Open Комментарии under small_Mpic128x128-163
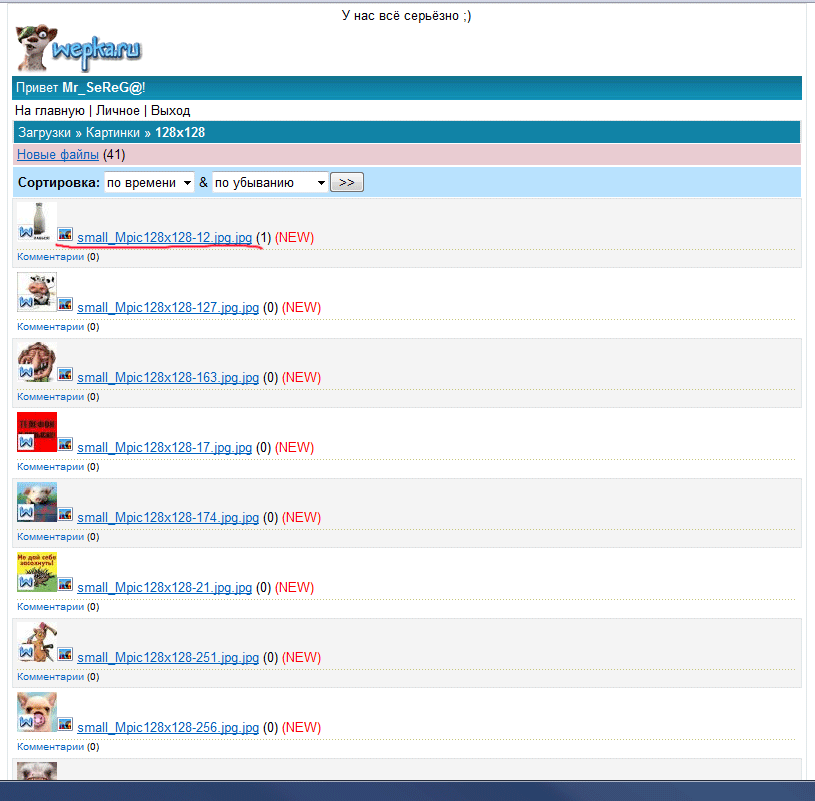The width and height of the screenshot is (815, 801). pyautogui.click(x=50, y=397)
